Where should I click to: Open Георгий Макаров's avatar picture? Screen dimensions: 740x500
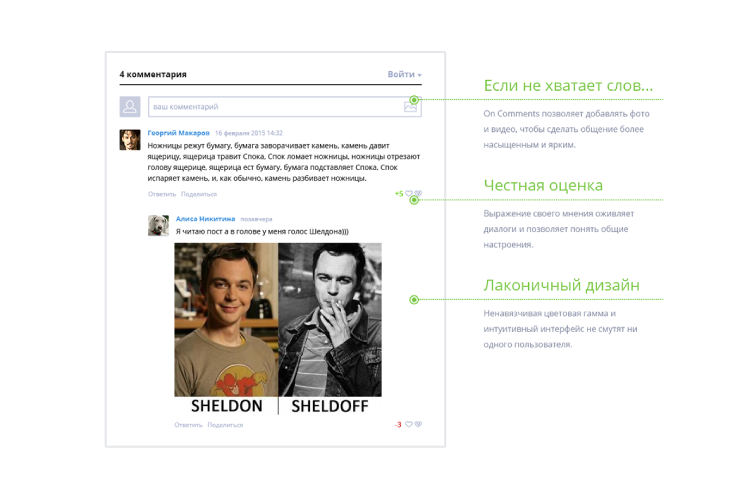click(130, 140)
